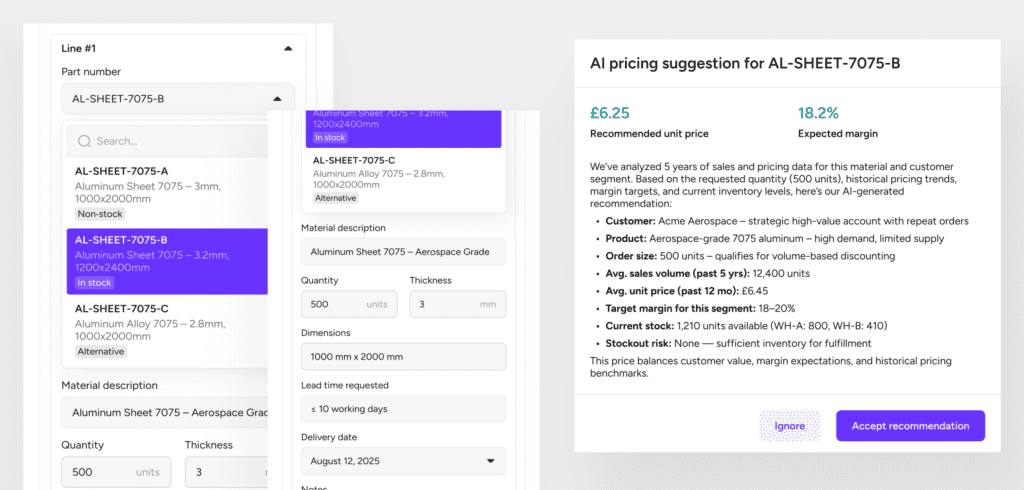Choose highlighted AL-SHEET-7075-B option in left list

click(x=167, y=261)
